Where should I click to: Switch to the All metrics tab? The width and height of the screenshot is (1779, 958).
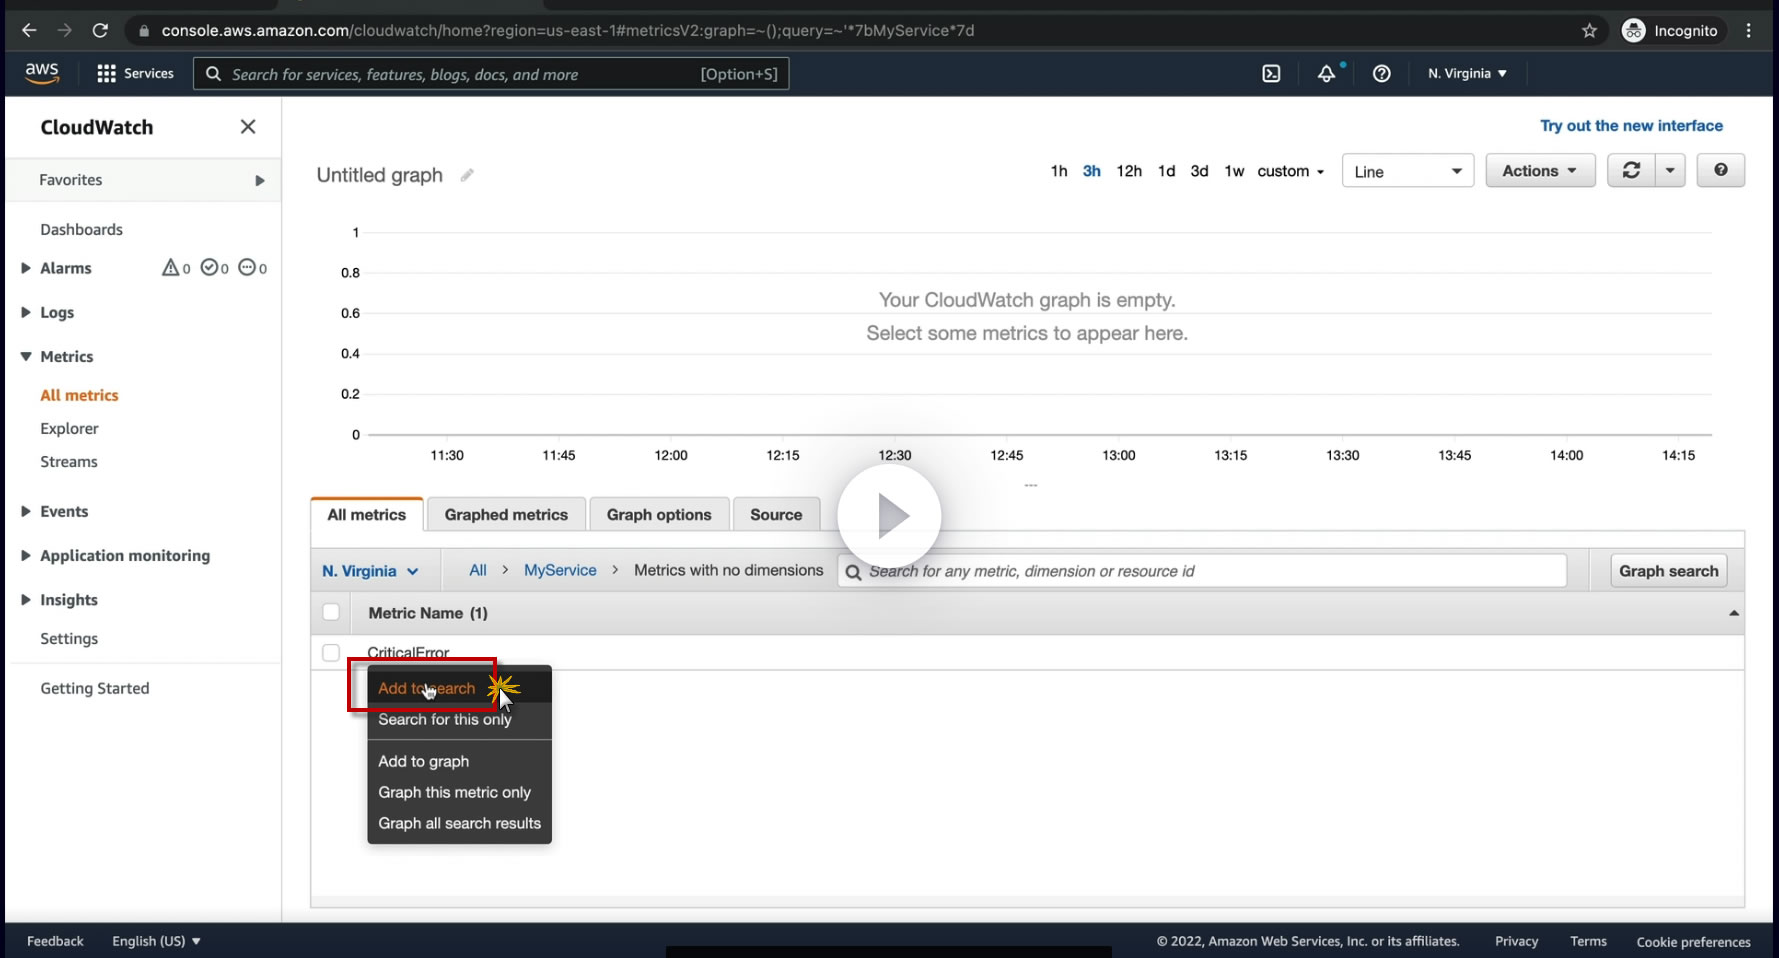tap(367, 515)
